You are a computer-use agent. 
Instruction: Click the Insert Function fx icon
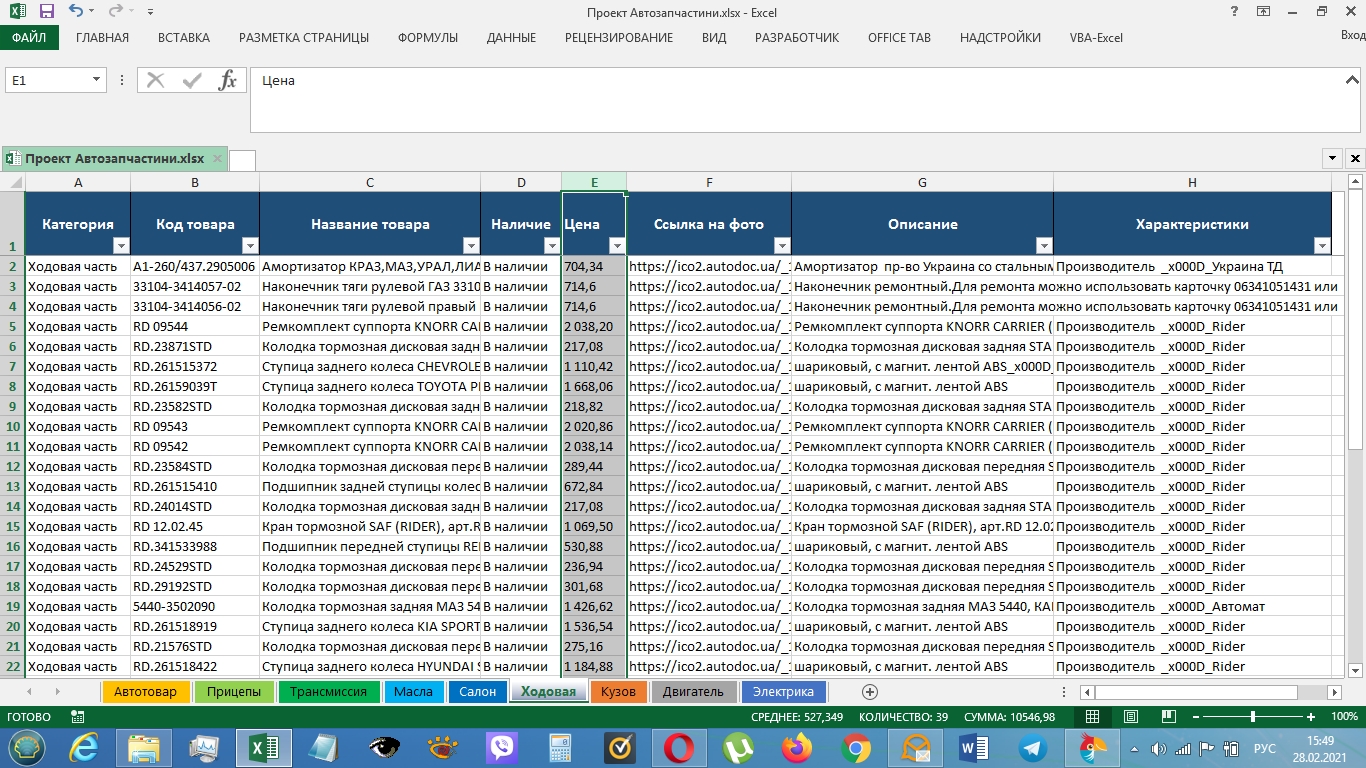228,81
